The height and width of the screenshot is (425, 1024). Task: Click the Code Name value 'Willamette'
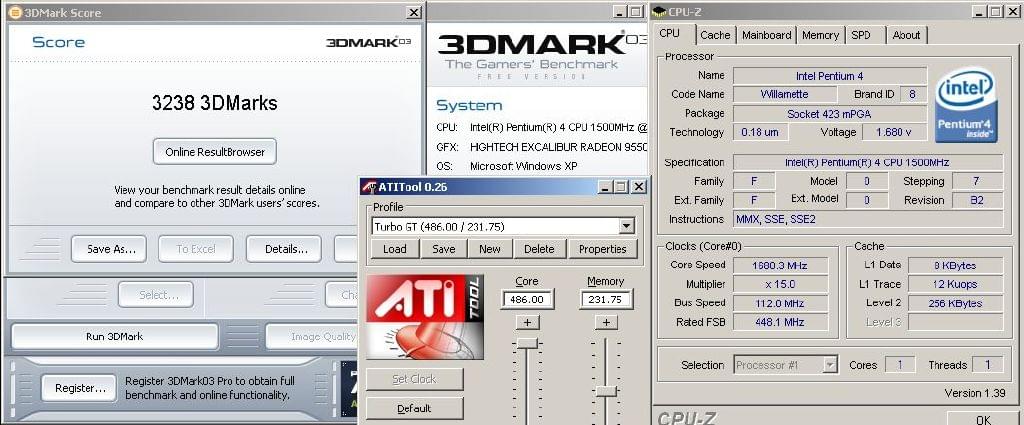coord(784,94)
